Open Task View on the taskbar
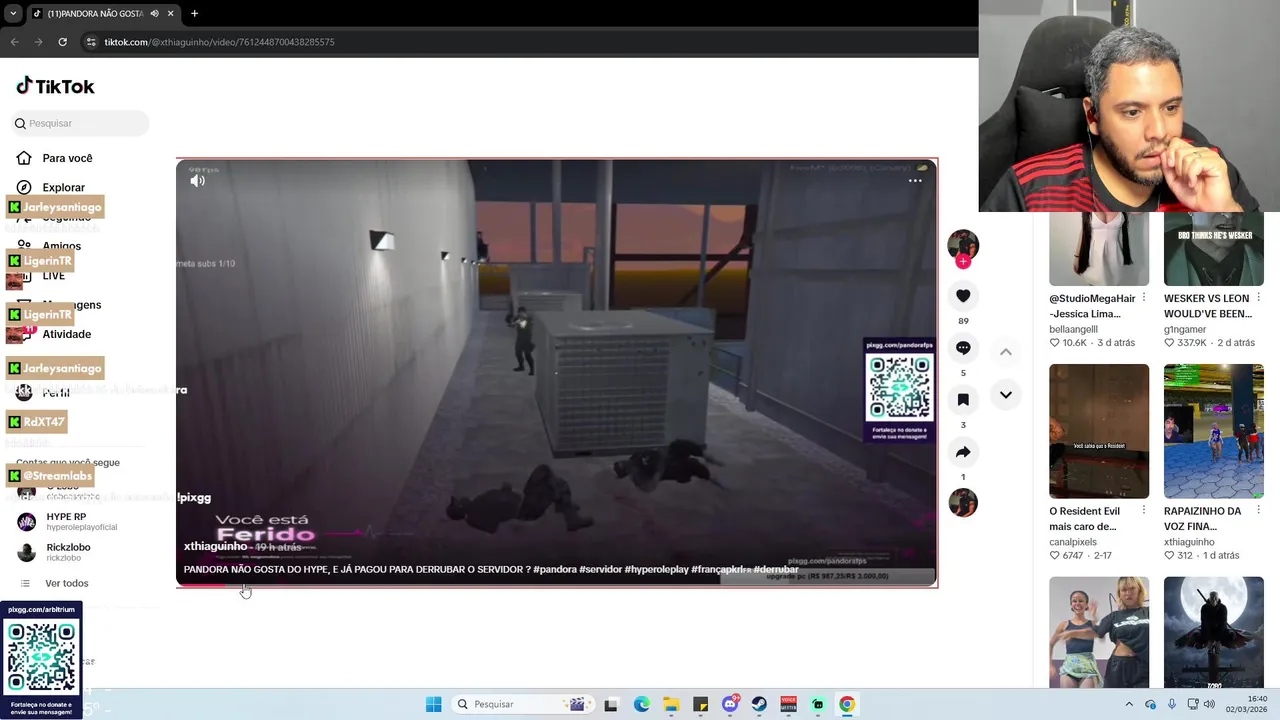 point(611,704)
